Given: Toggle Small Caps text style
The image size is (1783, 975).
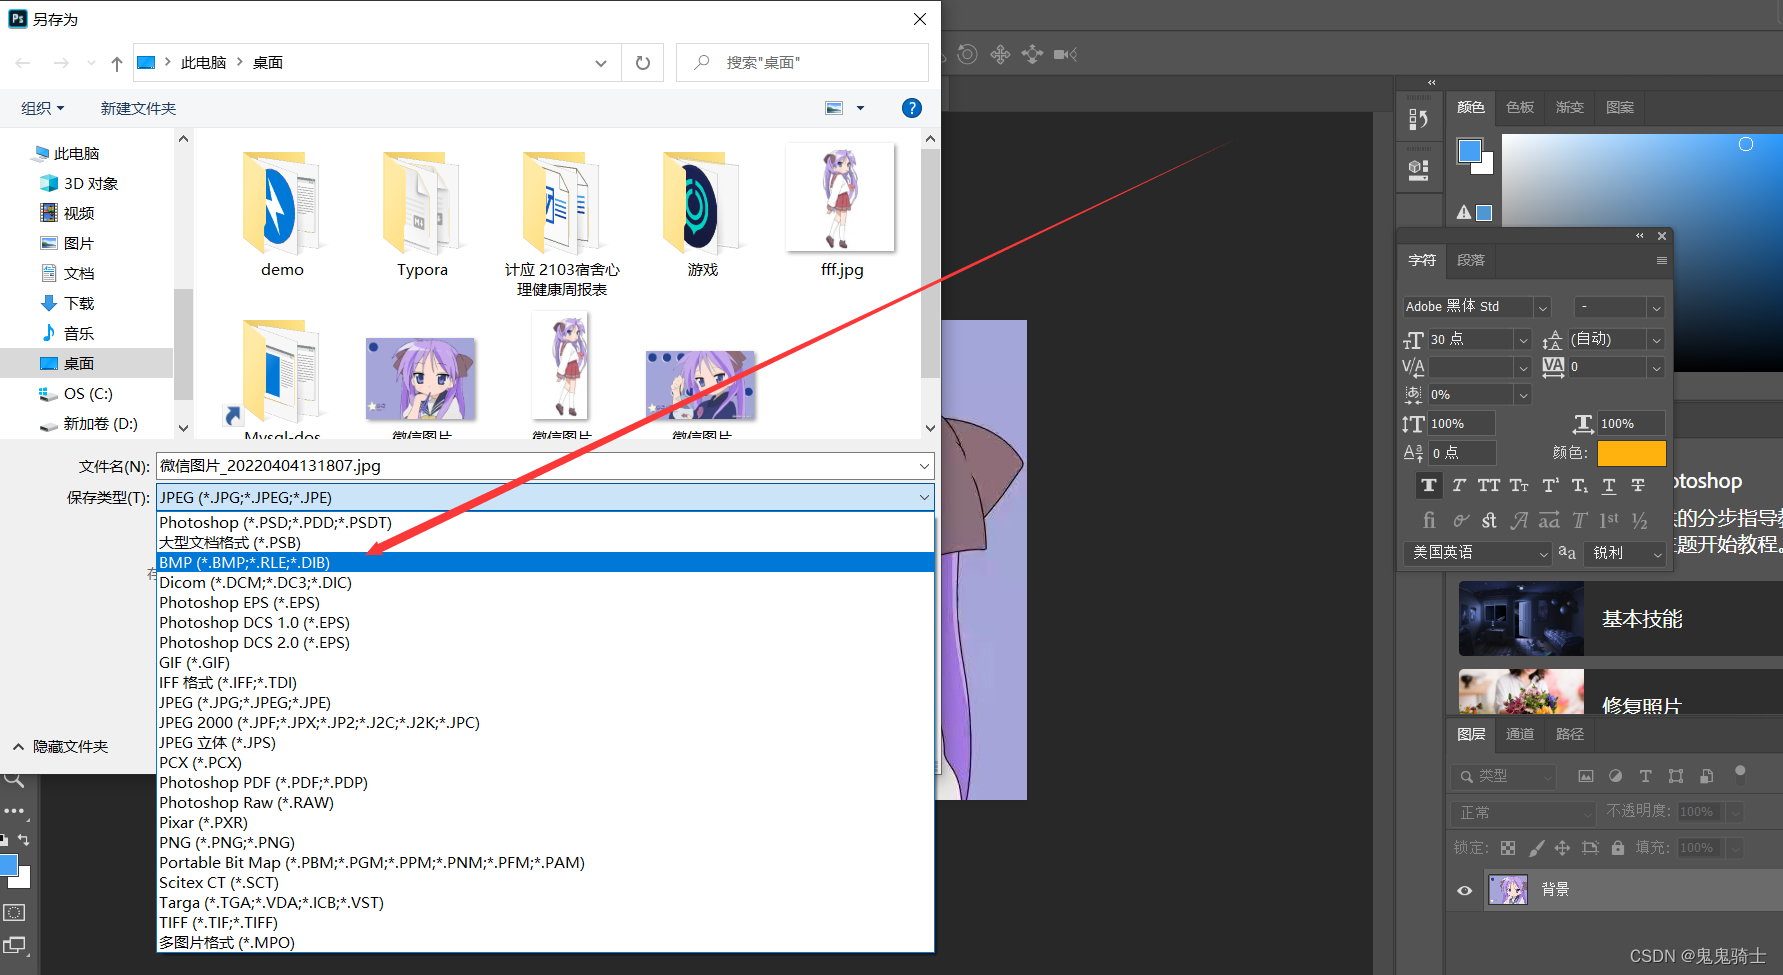Looking at the screenshot, I should [1519, 486].
